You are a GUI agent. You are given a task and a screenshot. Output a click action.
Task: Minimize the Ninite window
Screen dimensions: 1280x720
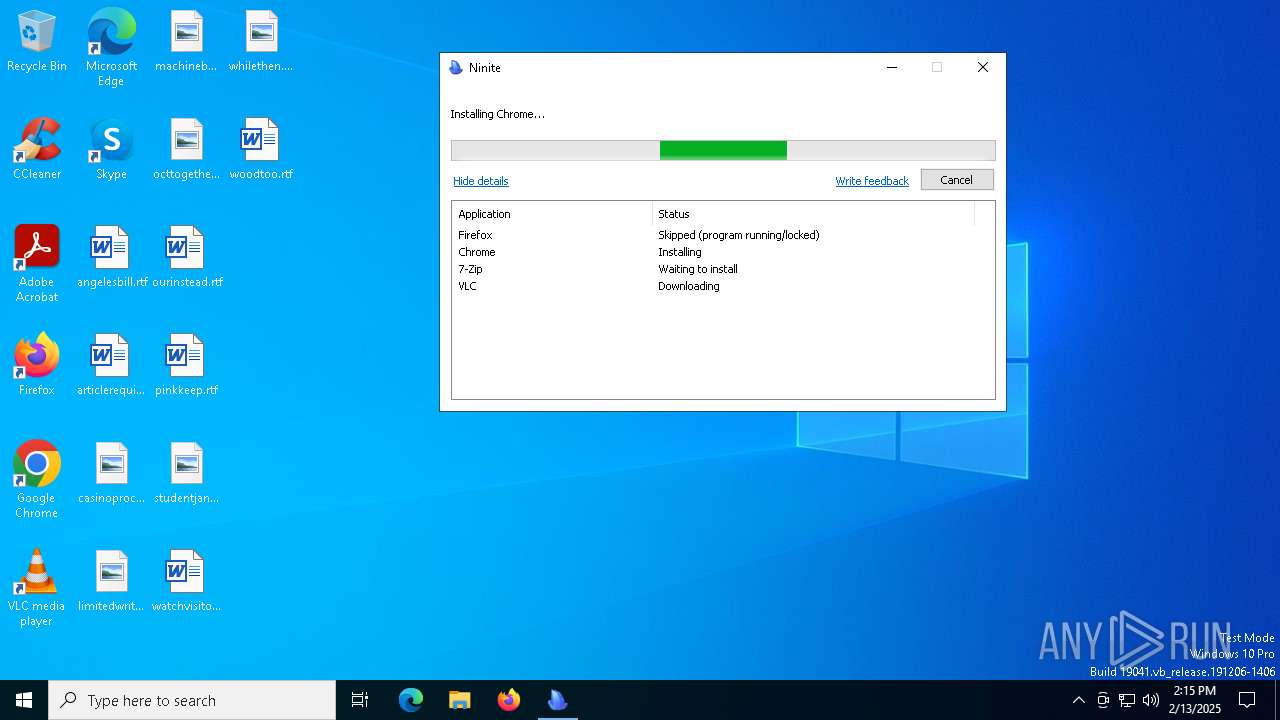tap(892, 67)
